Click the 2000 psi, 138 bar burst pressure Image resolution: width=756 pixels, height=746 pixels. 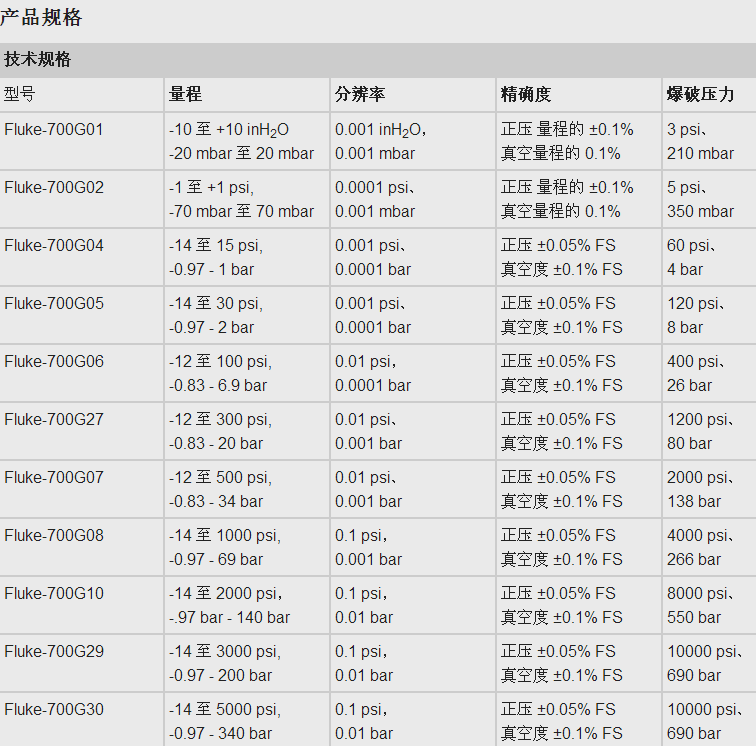tap(701, 489)
